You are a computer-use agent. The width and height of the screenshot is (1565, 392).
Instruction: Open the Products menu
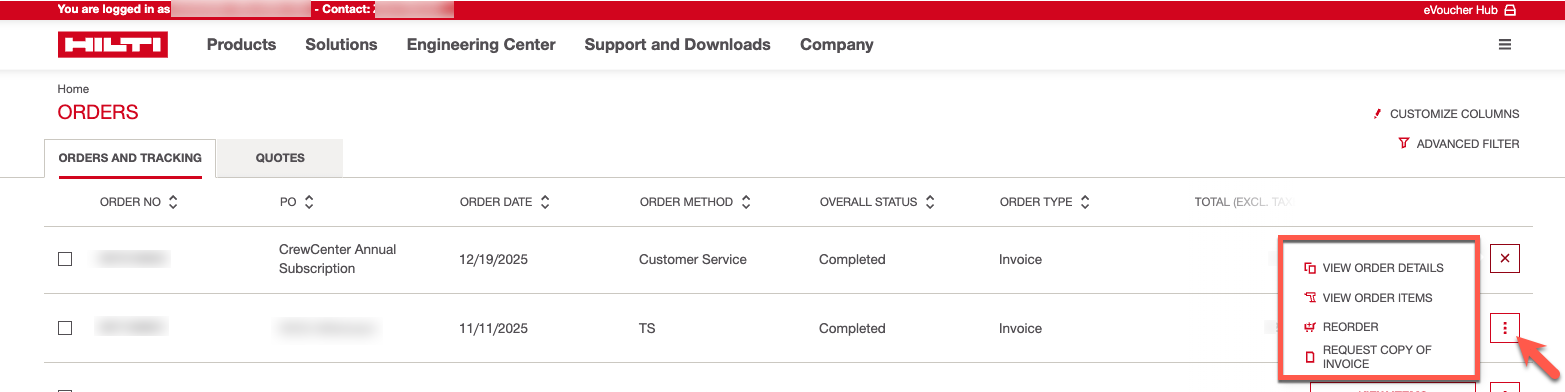tap(241, 45)
